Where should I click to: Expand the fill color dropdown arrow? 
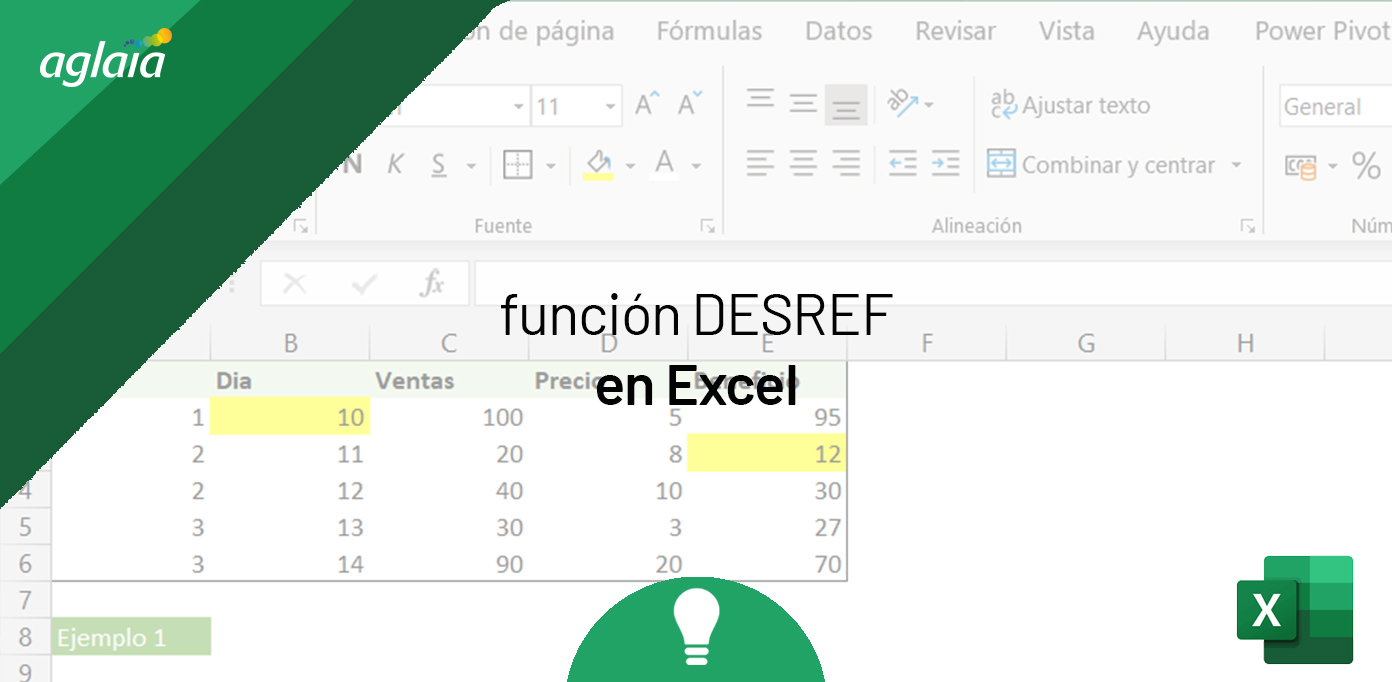[x=630, y=166]
